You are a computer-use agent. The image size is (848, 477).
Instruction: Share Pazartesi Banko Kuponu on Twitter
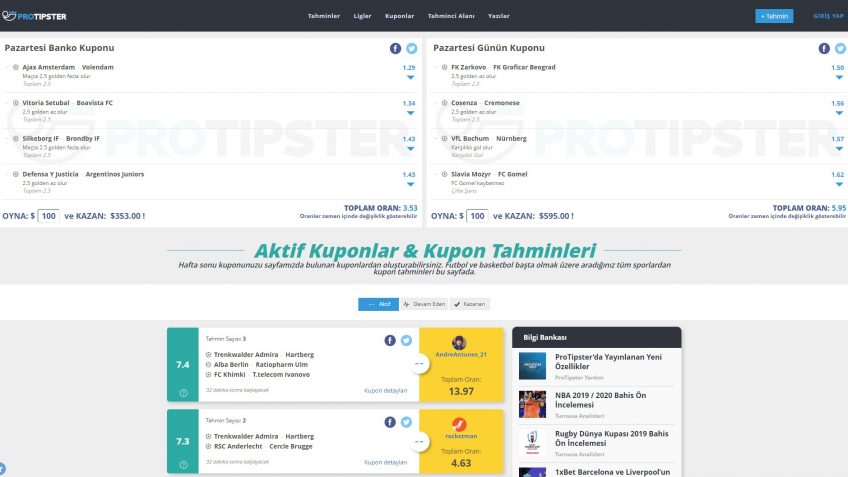[x=412, y=48]
